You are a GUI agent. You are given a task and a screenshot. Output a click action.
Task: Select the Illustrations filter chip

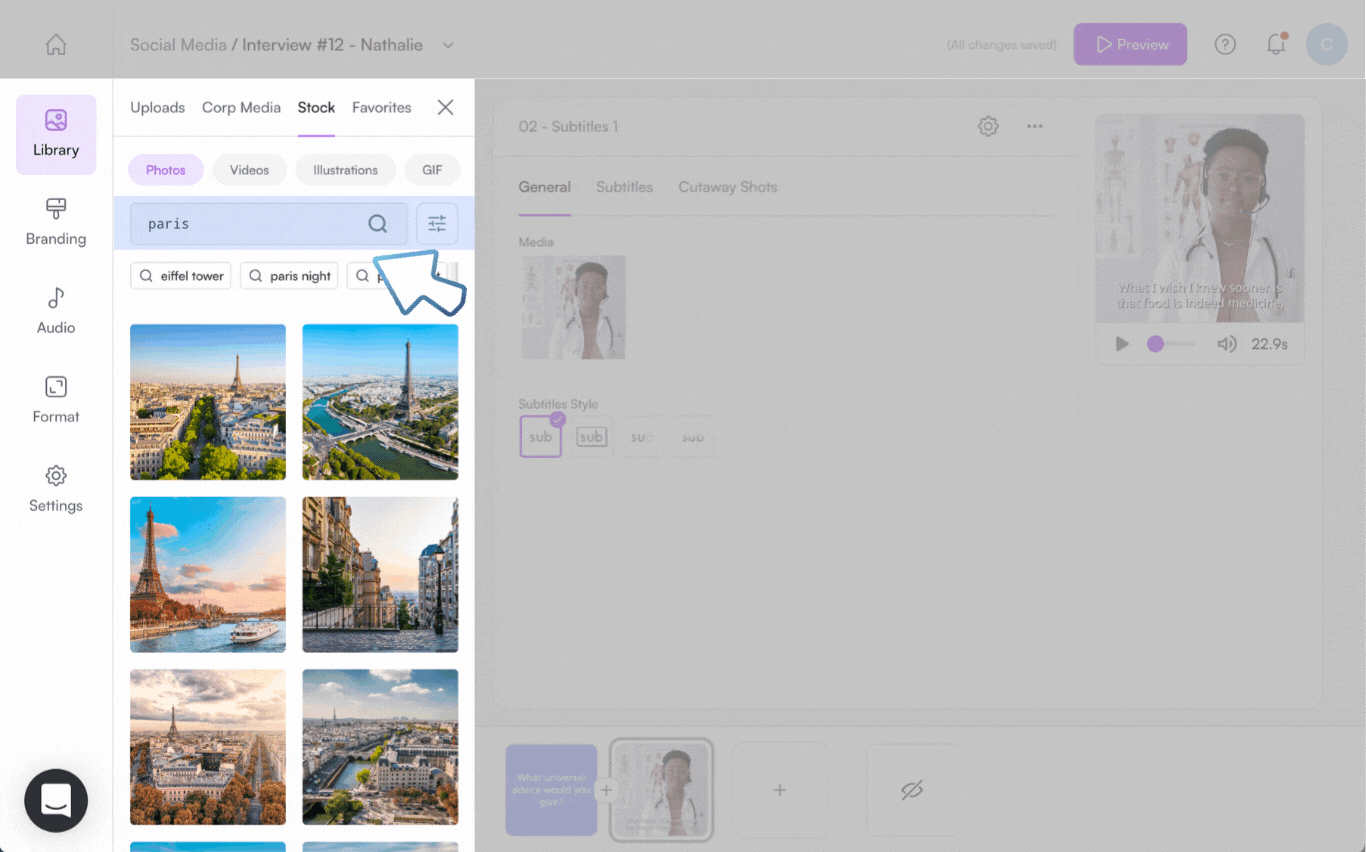[345, 170]
